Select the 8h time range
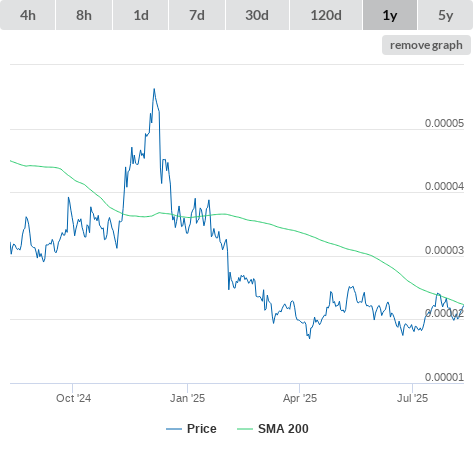Screen dimensions: 474x455 [x=84, y=15]
